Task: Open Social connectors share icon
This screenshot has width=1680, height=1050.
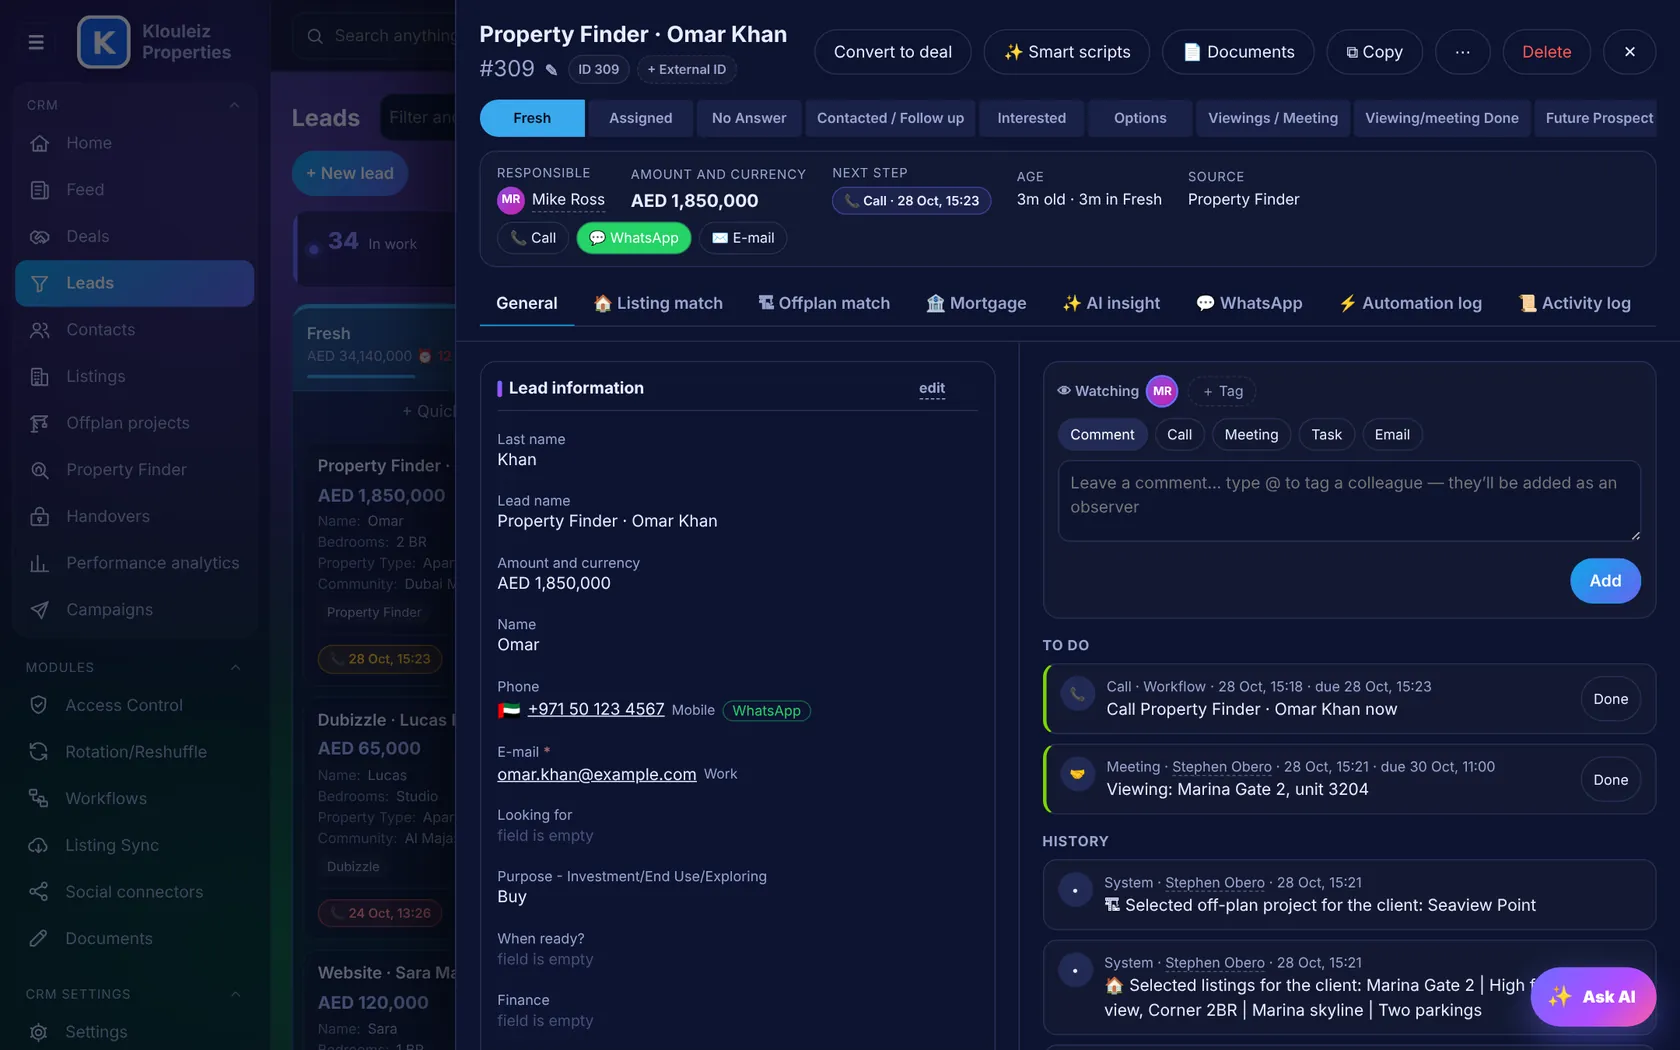Action: coord(39,892)
